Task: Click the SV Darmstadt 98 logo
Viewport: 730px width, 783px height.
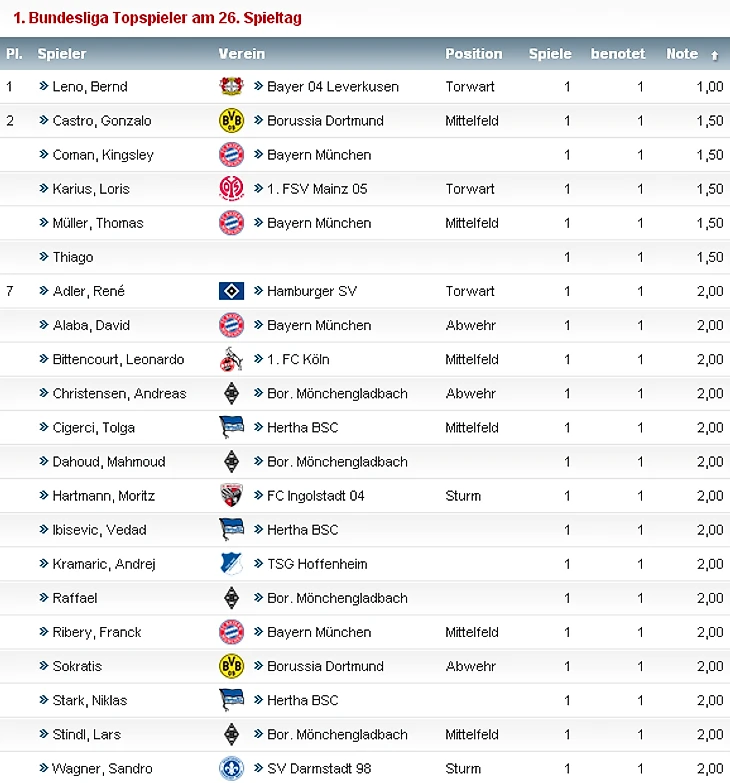Action: pos(231,768)
